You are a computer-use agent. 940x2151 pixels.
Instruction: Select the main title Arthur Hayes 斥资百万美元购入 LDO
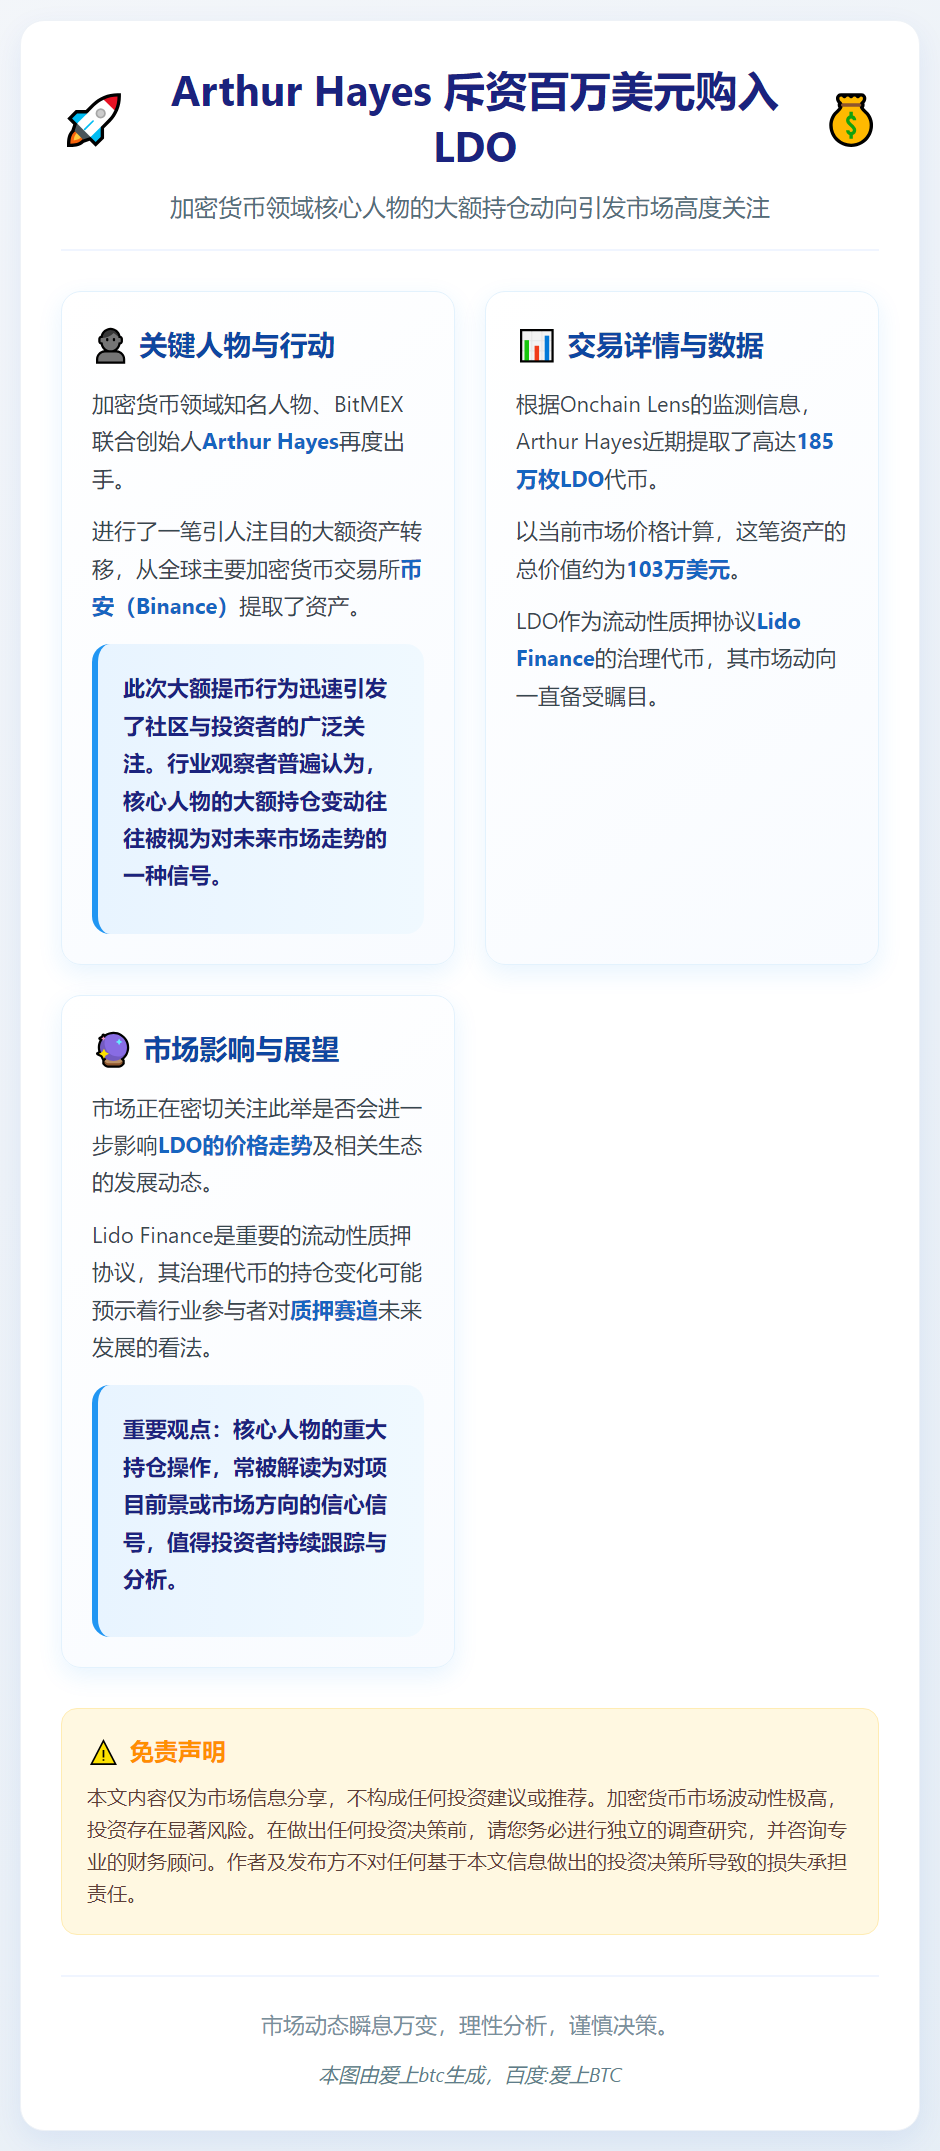pos(475,119)
